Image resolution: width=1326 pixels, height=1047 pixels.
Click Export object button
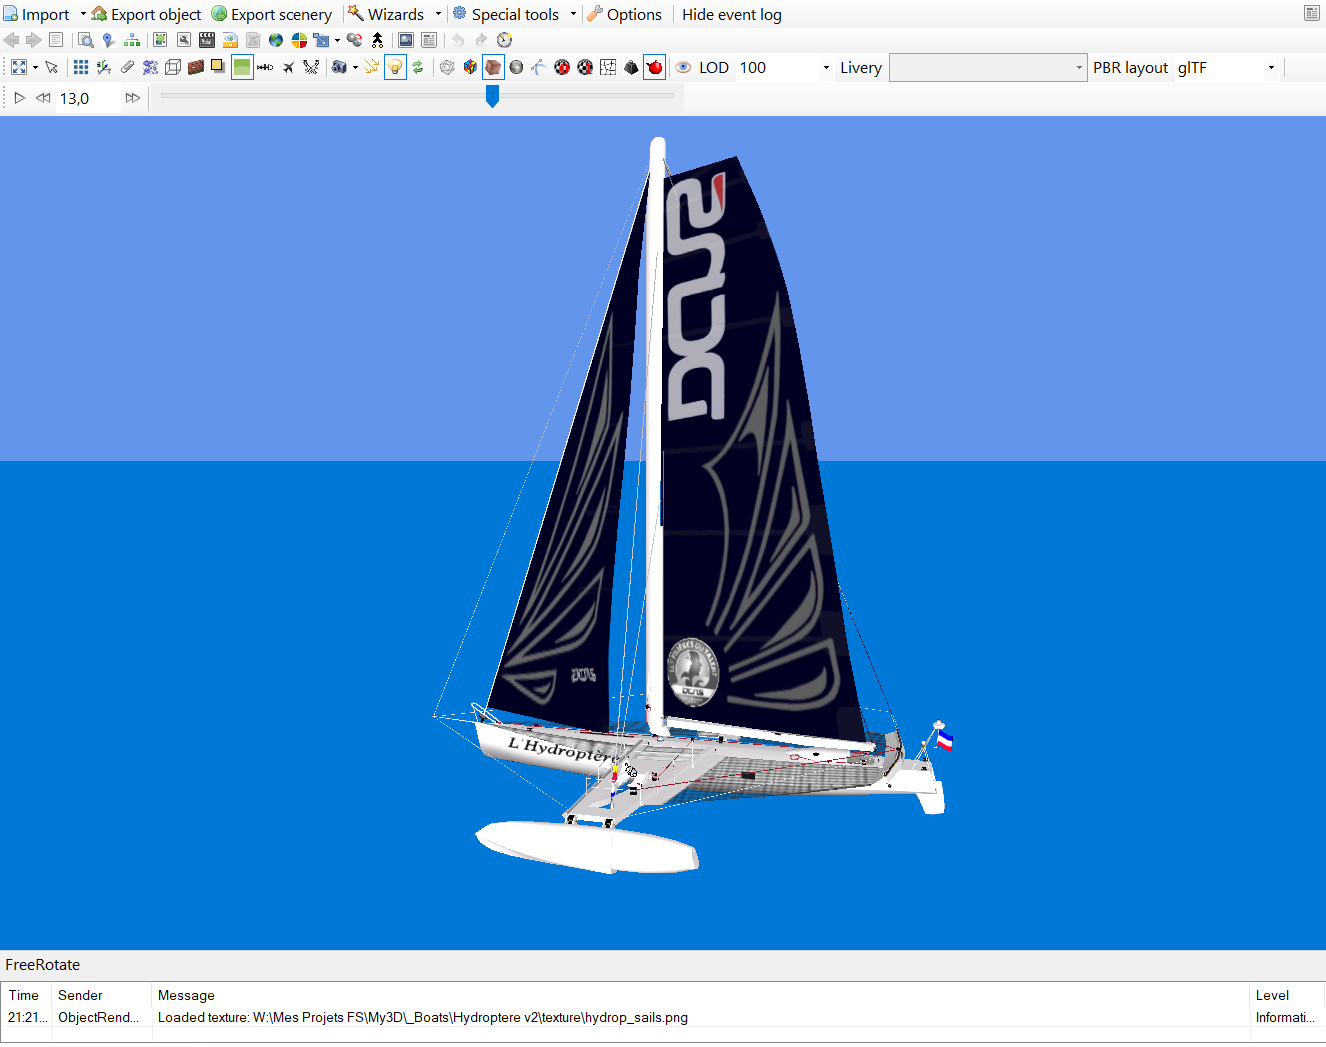click(x=146, y=14)
